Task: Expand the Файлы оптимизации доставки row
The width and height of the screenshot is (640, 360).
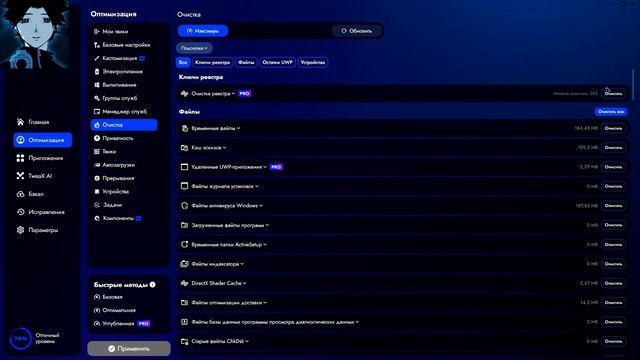Action: click(265, 302)
